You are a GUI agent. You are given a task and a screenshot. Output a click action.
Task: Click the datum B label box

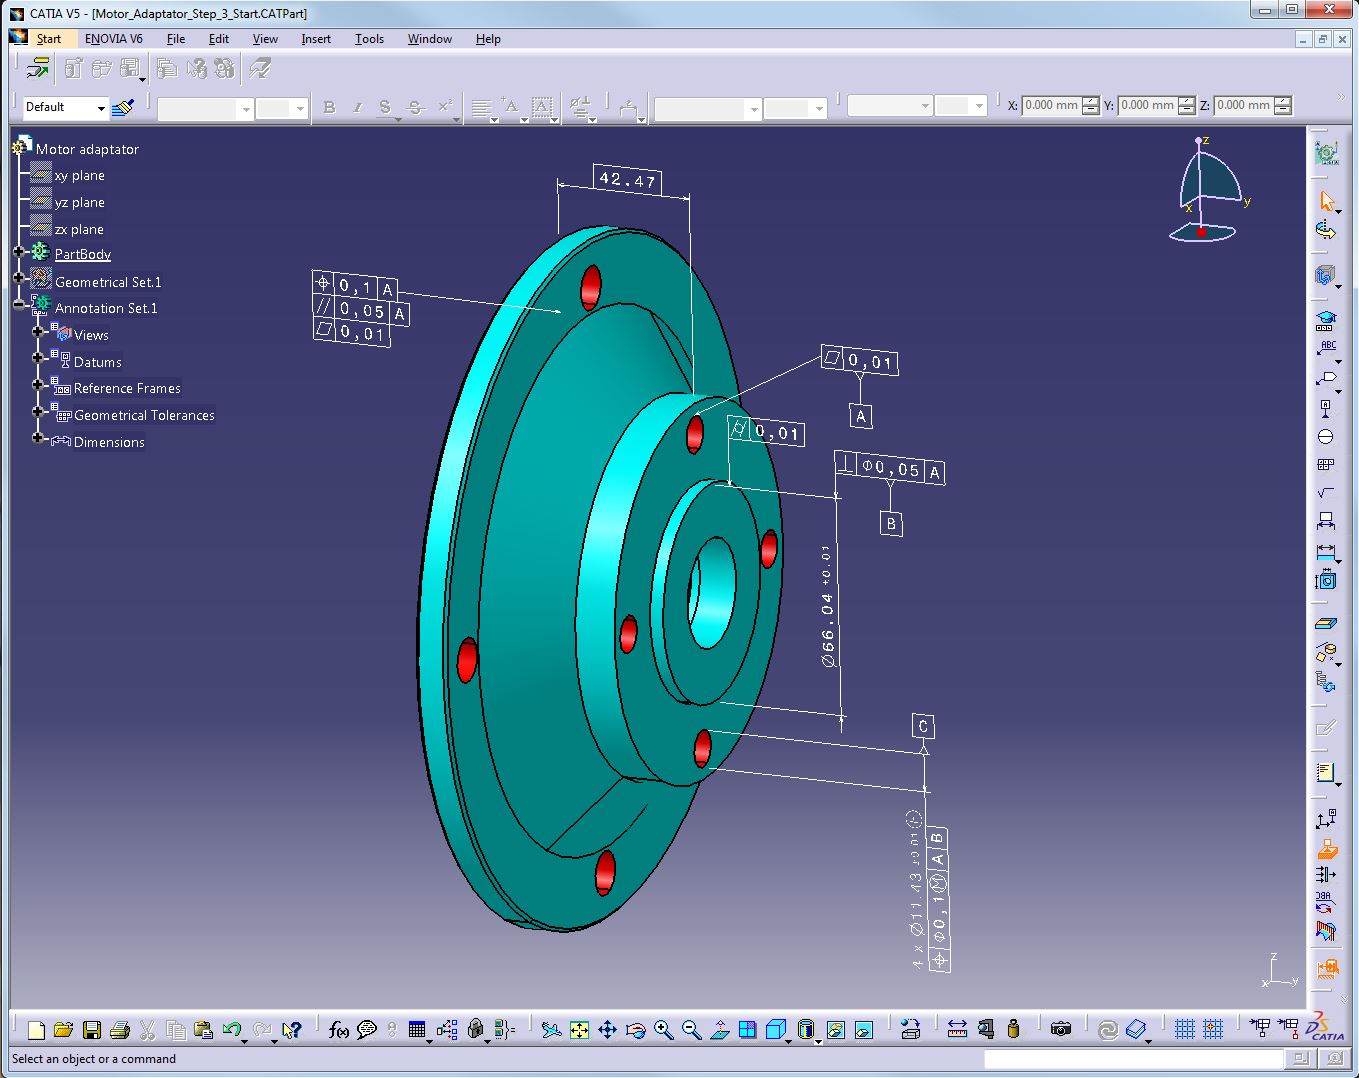click(891, 523)
